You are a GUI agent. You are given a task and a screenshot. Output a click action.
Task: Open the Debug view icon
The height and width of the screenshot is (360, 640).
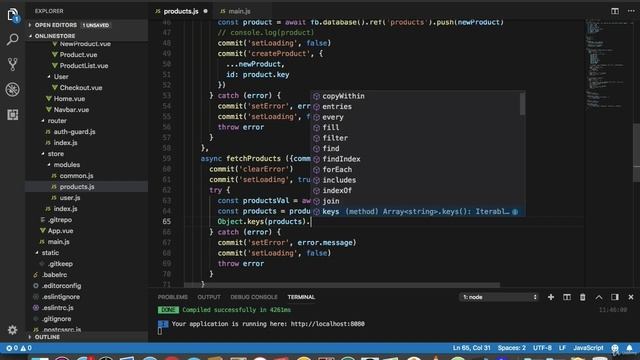tap(13, 89)
